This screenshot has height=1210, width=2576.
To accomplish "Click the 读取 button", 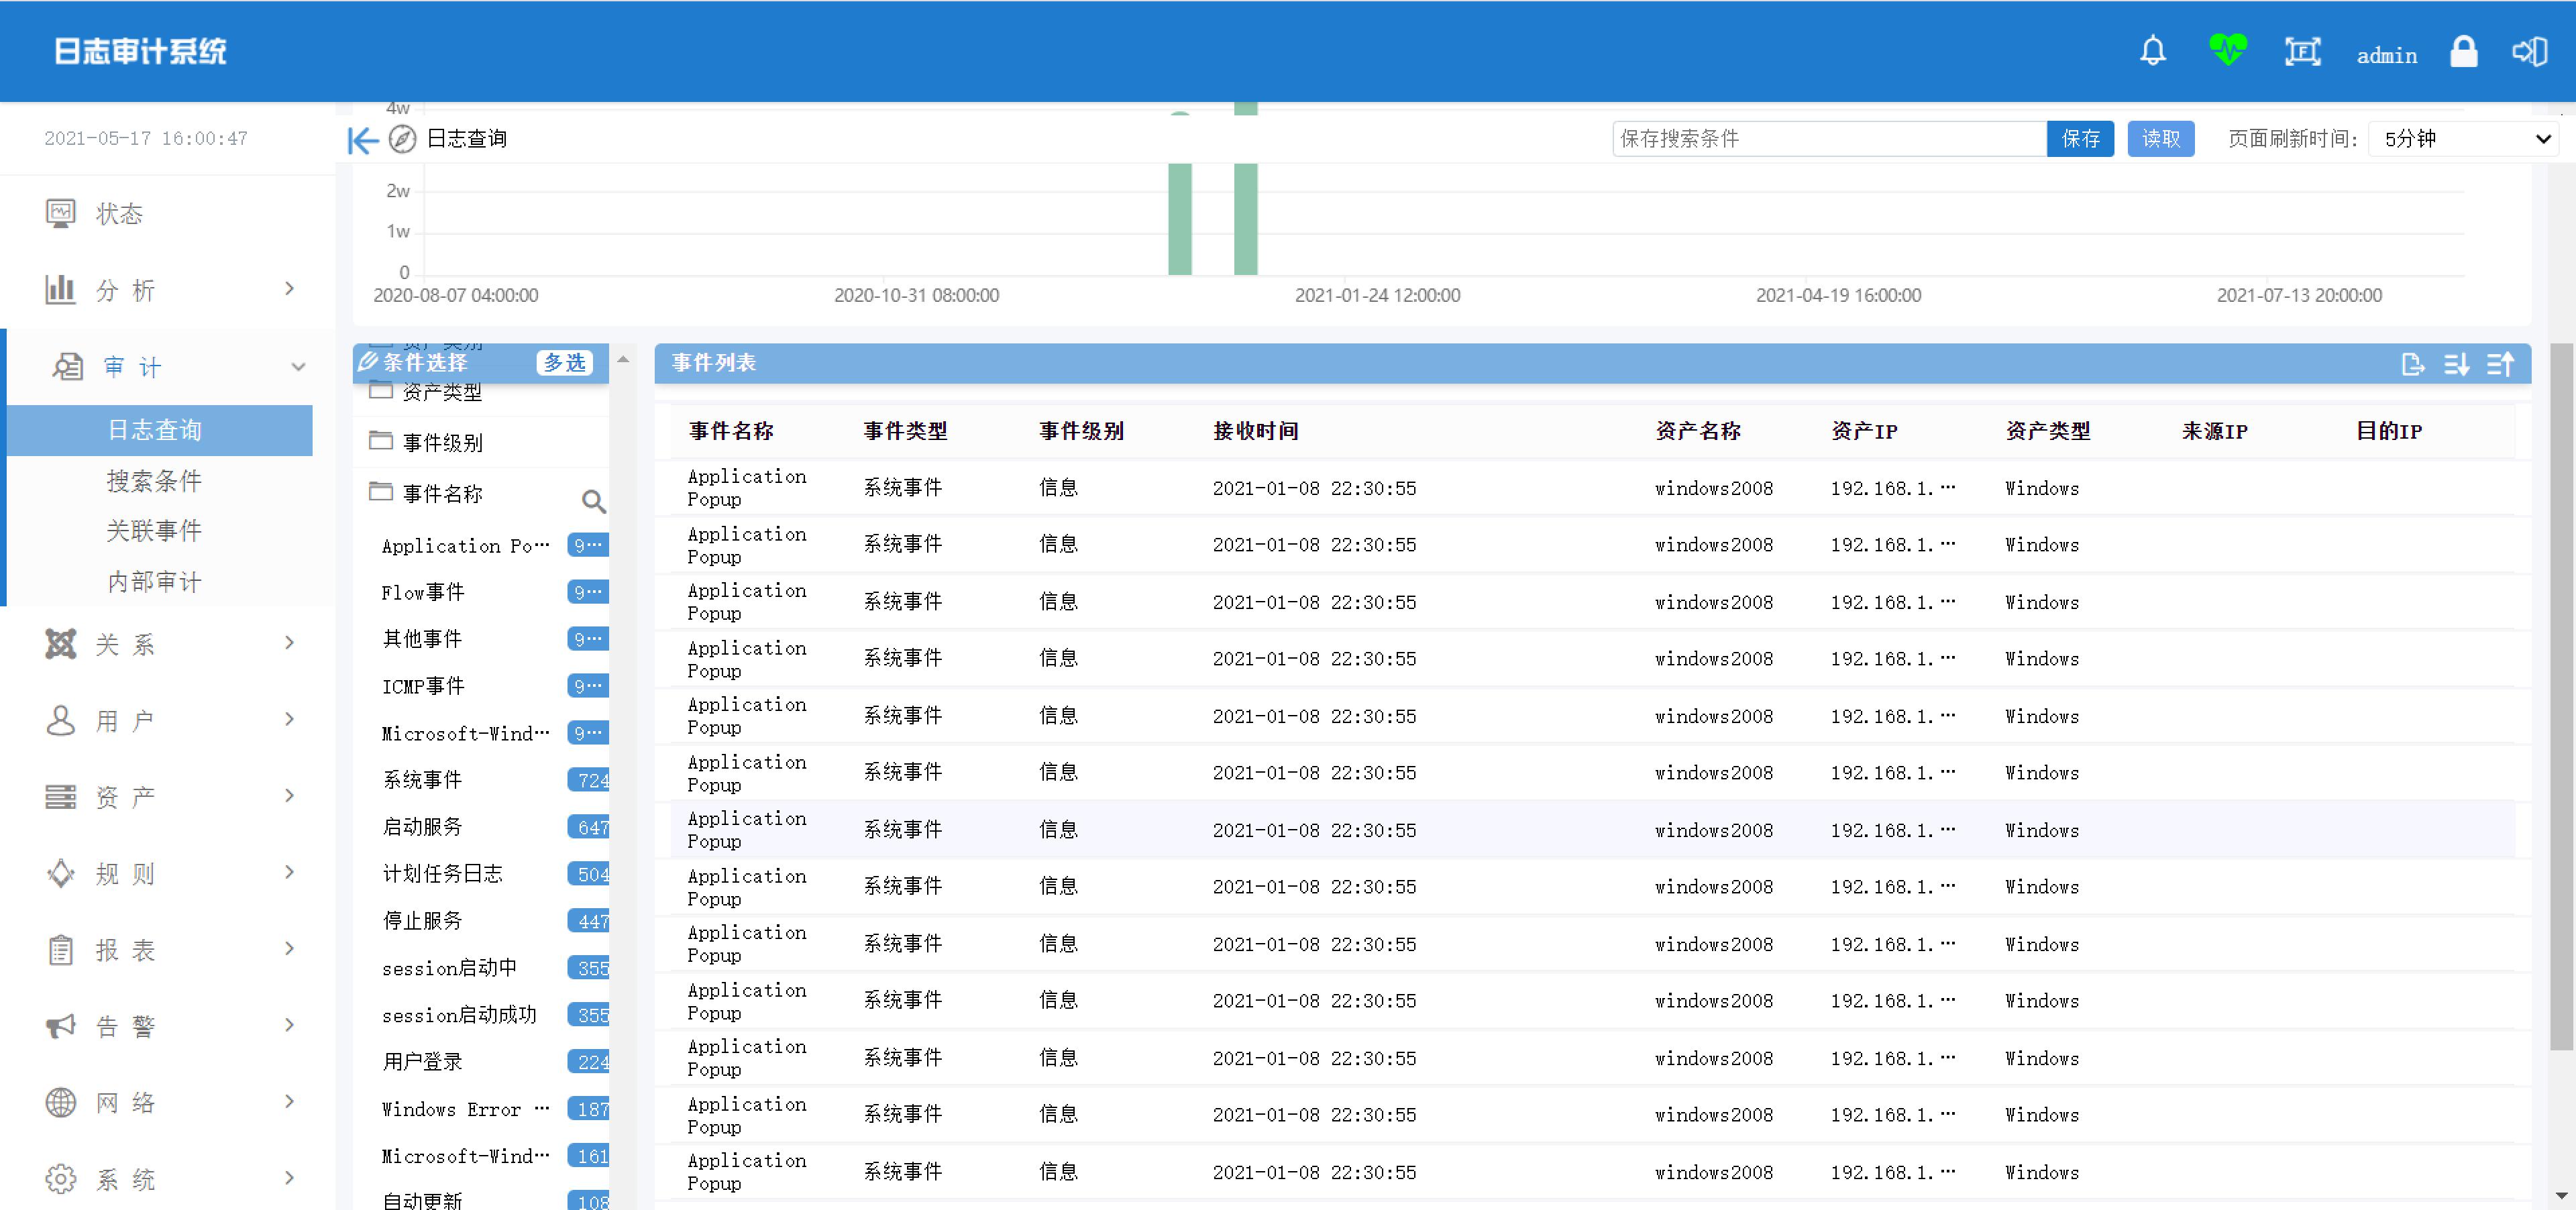I will [2160, 139].
